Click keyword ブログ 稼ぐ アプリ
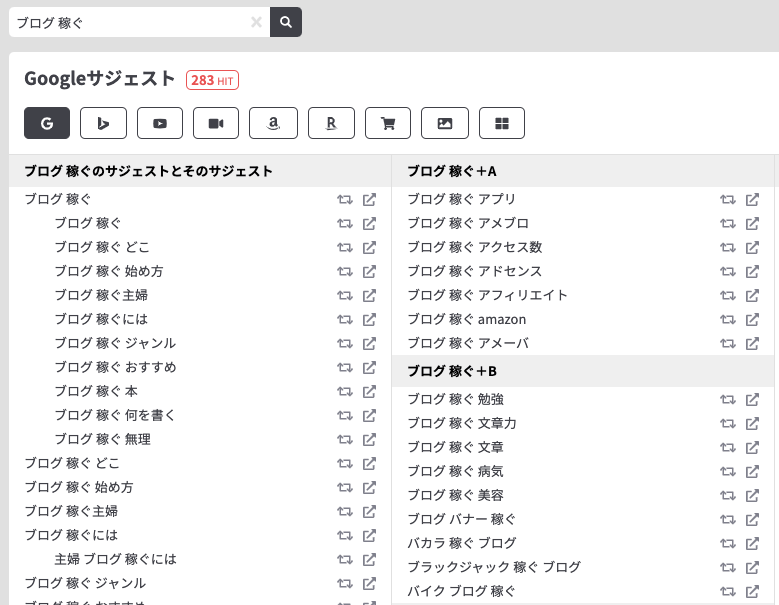The image size is (779, 605). (462, 200)
